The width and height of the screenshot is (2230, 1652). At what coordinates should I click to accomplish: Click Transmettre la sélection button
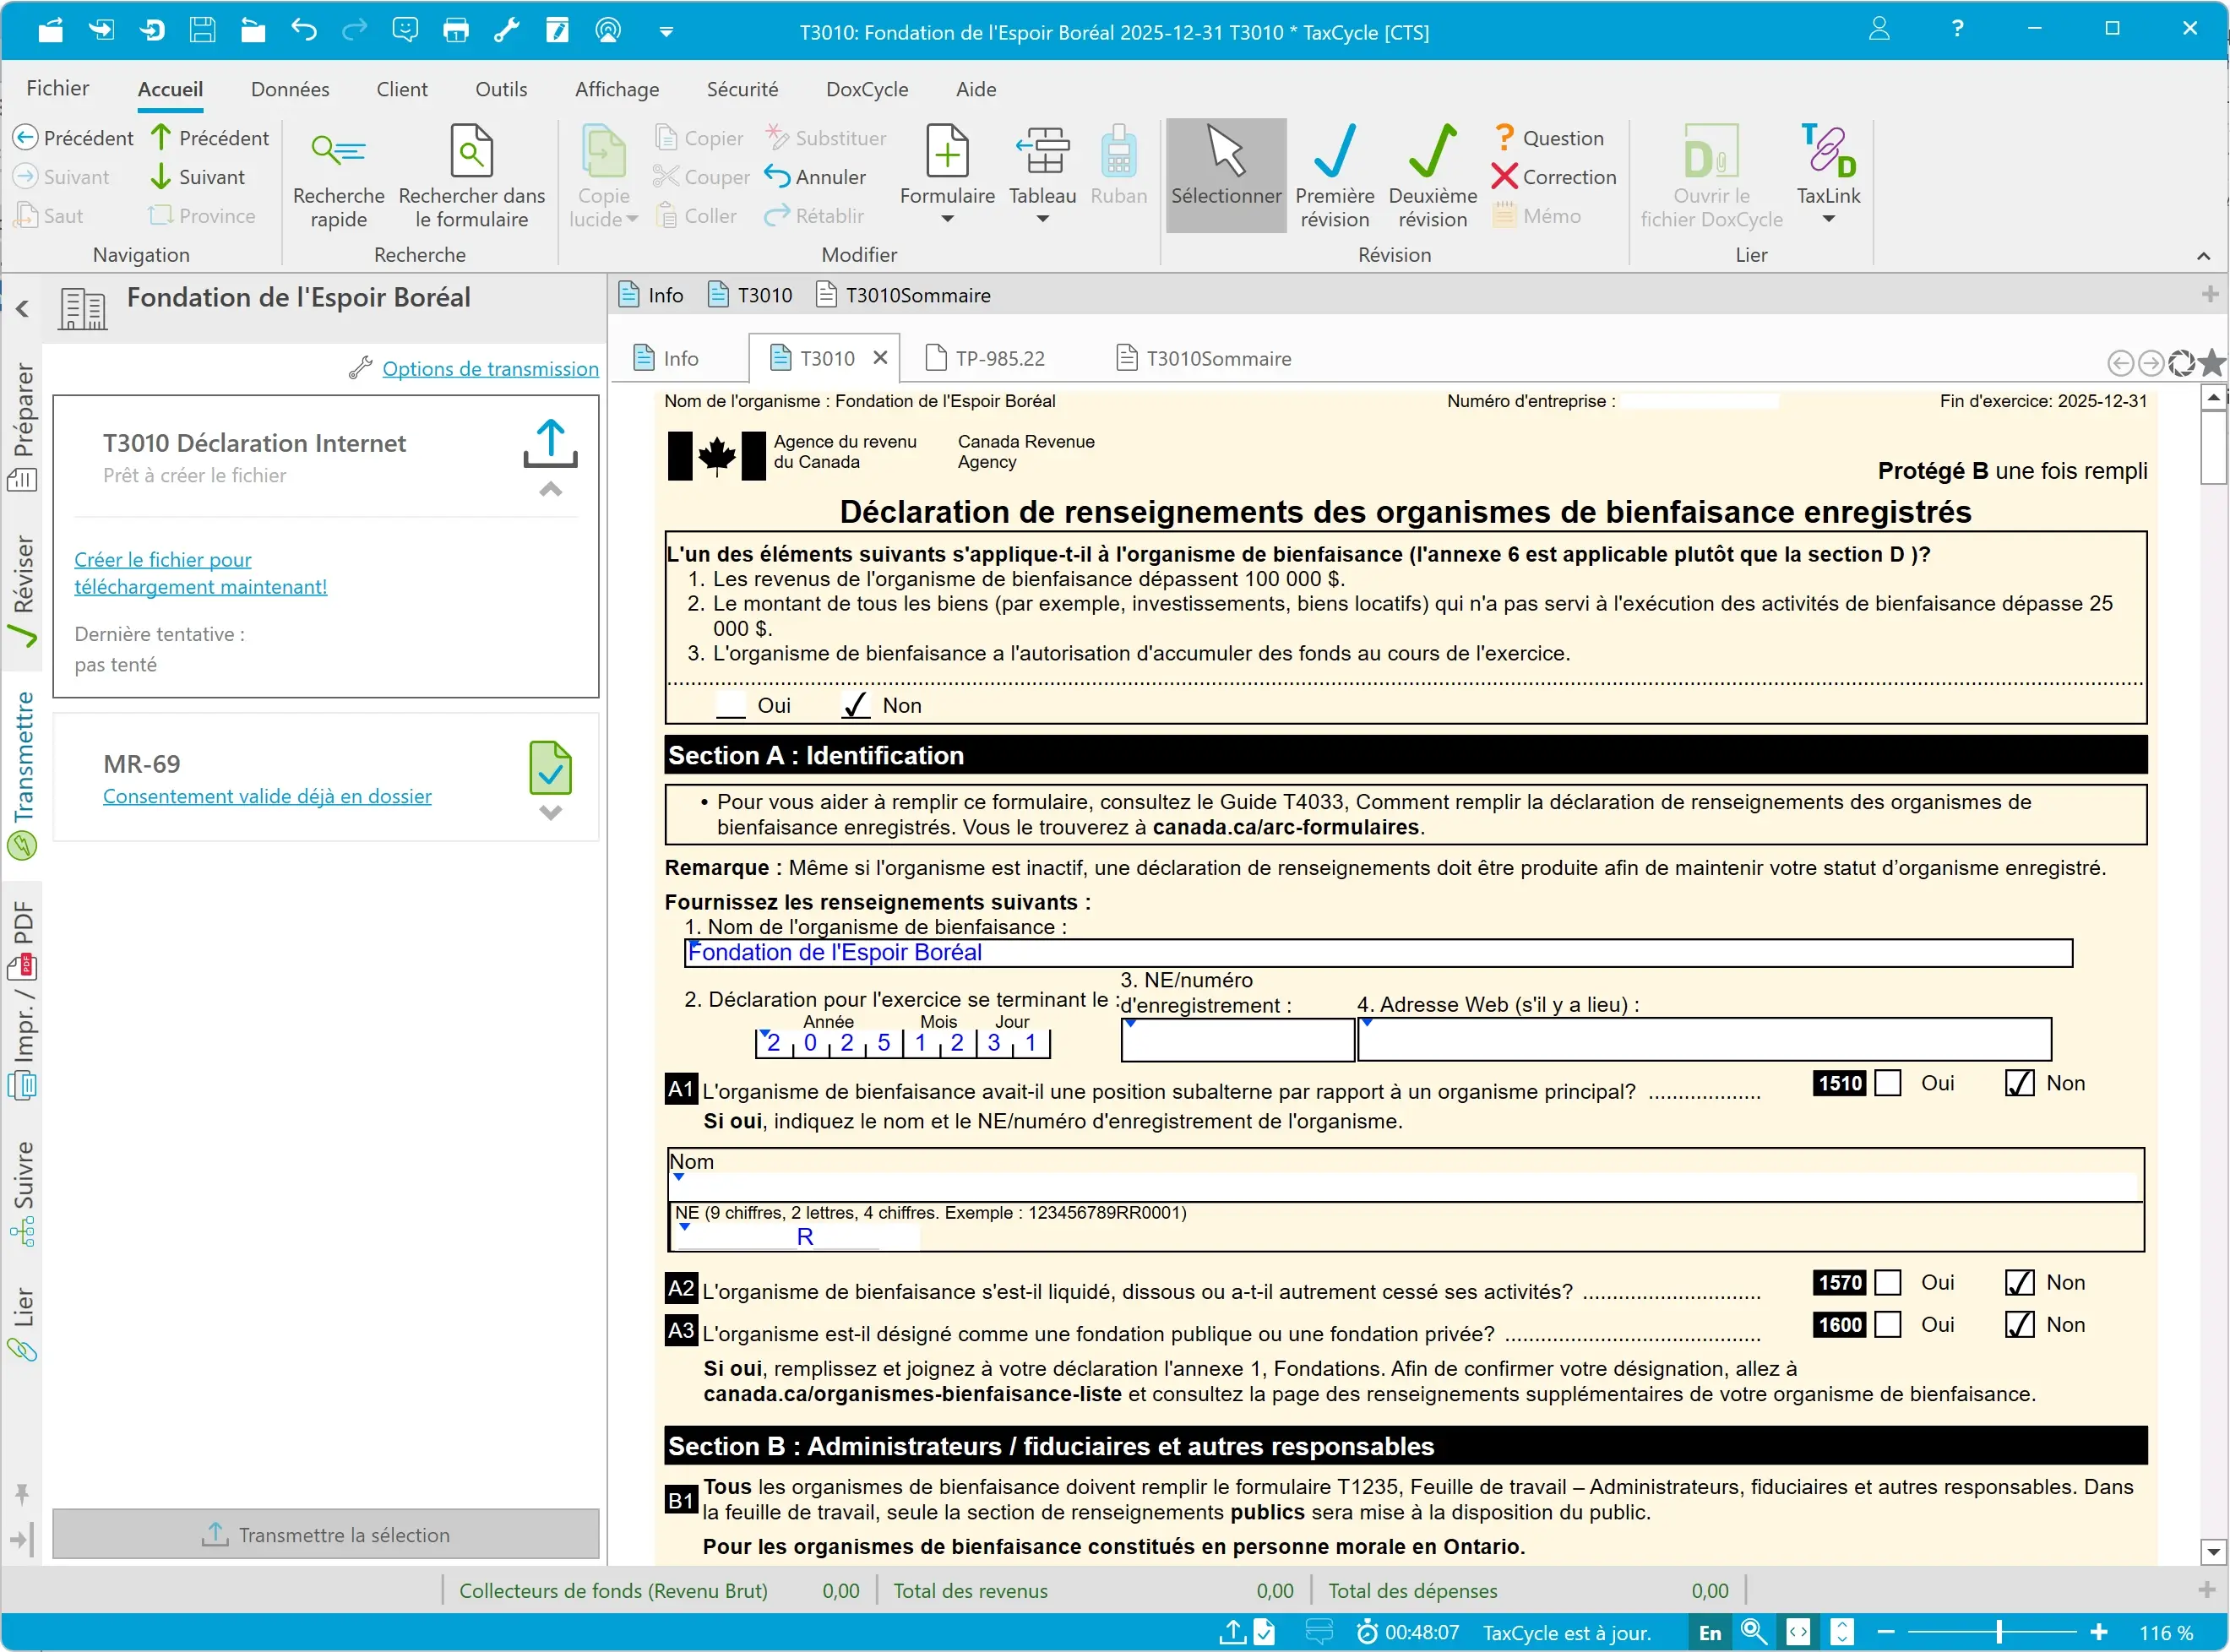click(x=326, y=1535)
